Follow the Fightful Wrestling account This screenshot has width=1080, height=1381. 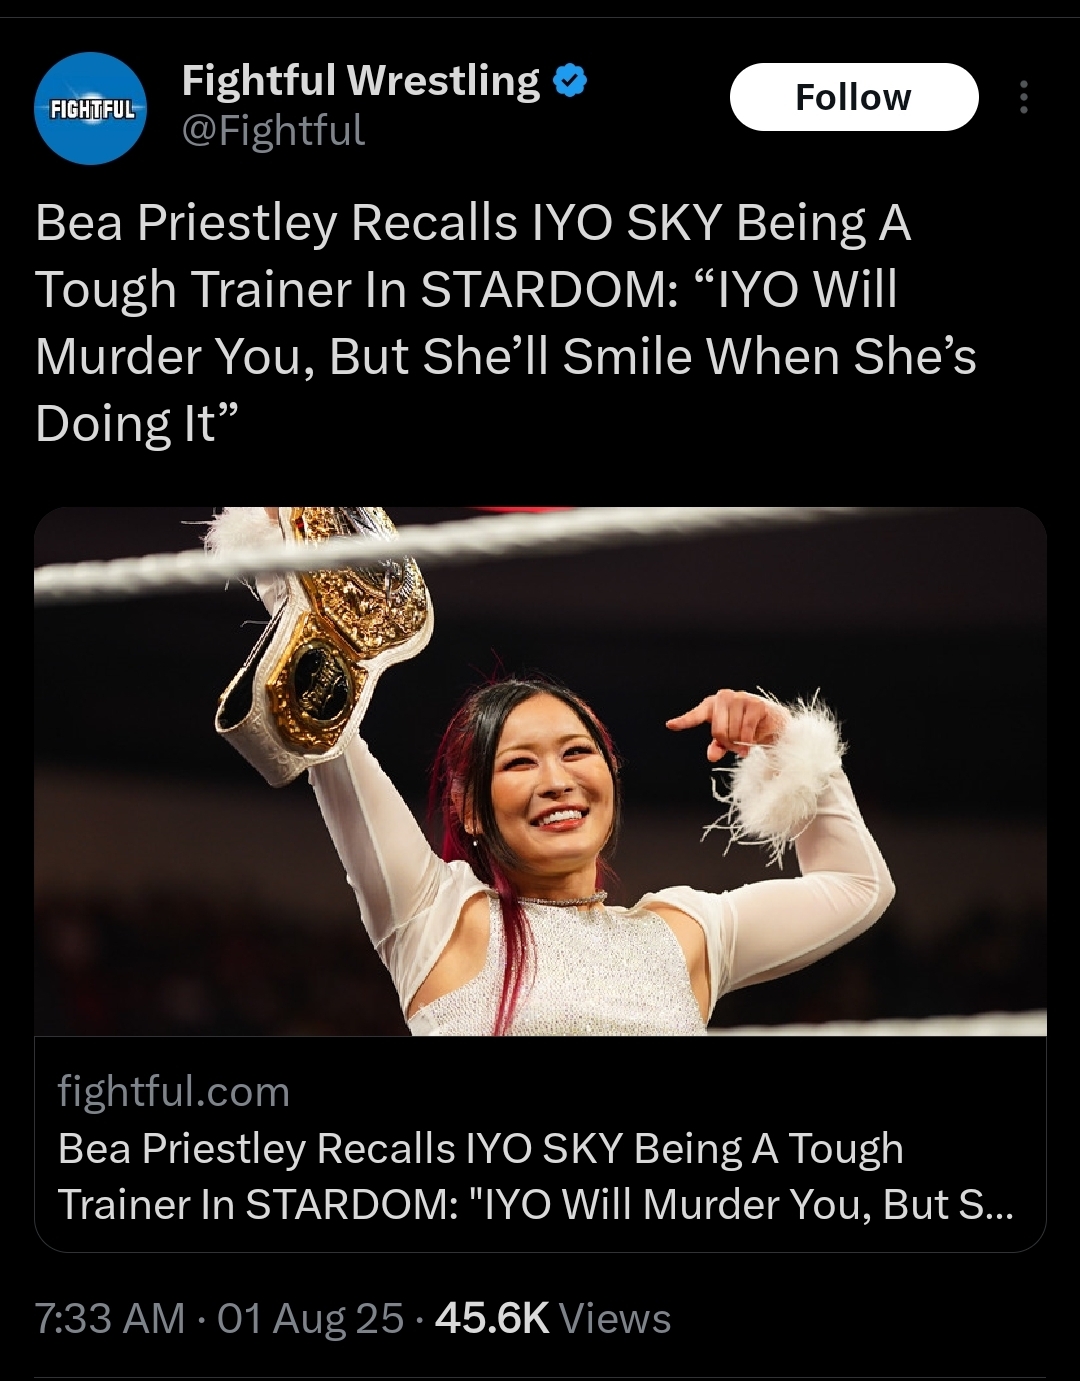tap(854, 97)
